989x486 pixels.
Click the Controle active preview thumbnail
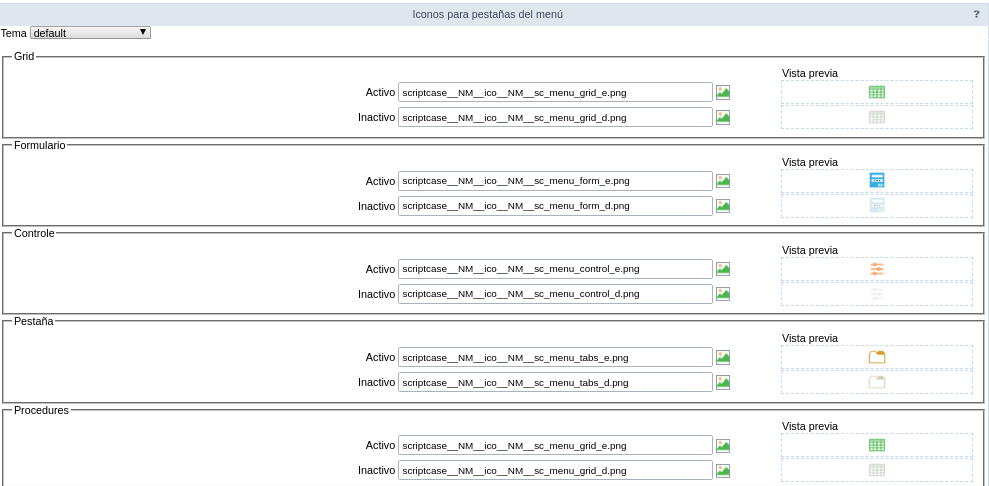(876, 269)
